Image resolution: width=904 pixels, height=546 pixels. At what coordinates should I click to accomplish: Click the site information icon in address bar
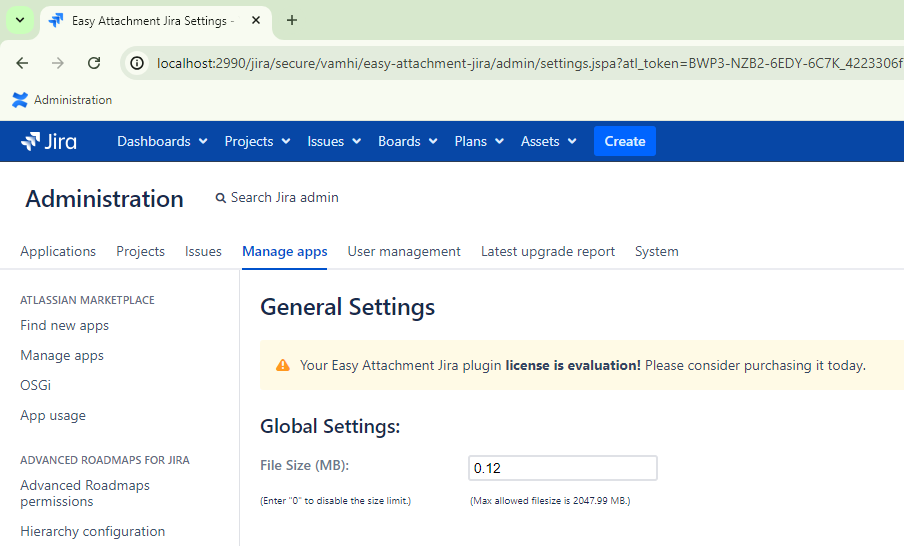point(138,63)
